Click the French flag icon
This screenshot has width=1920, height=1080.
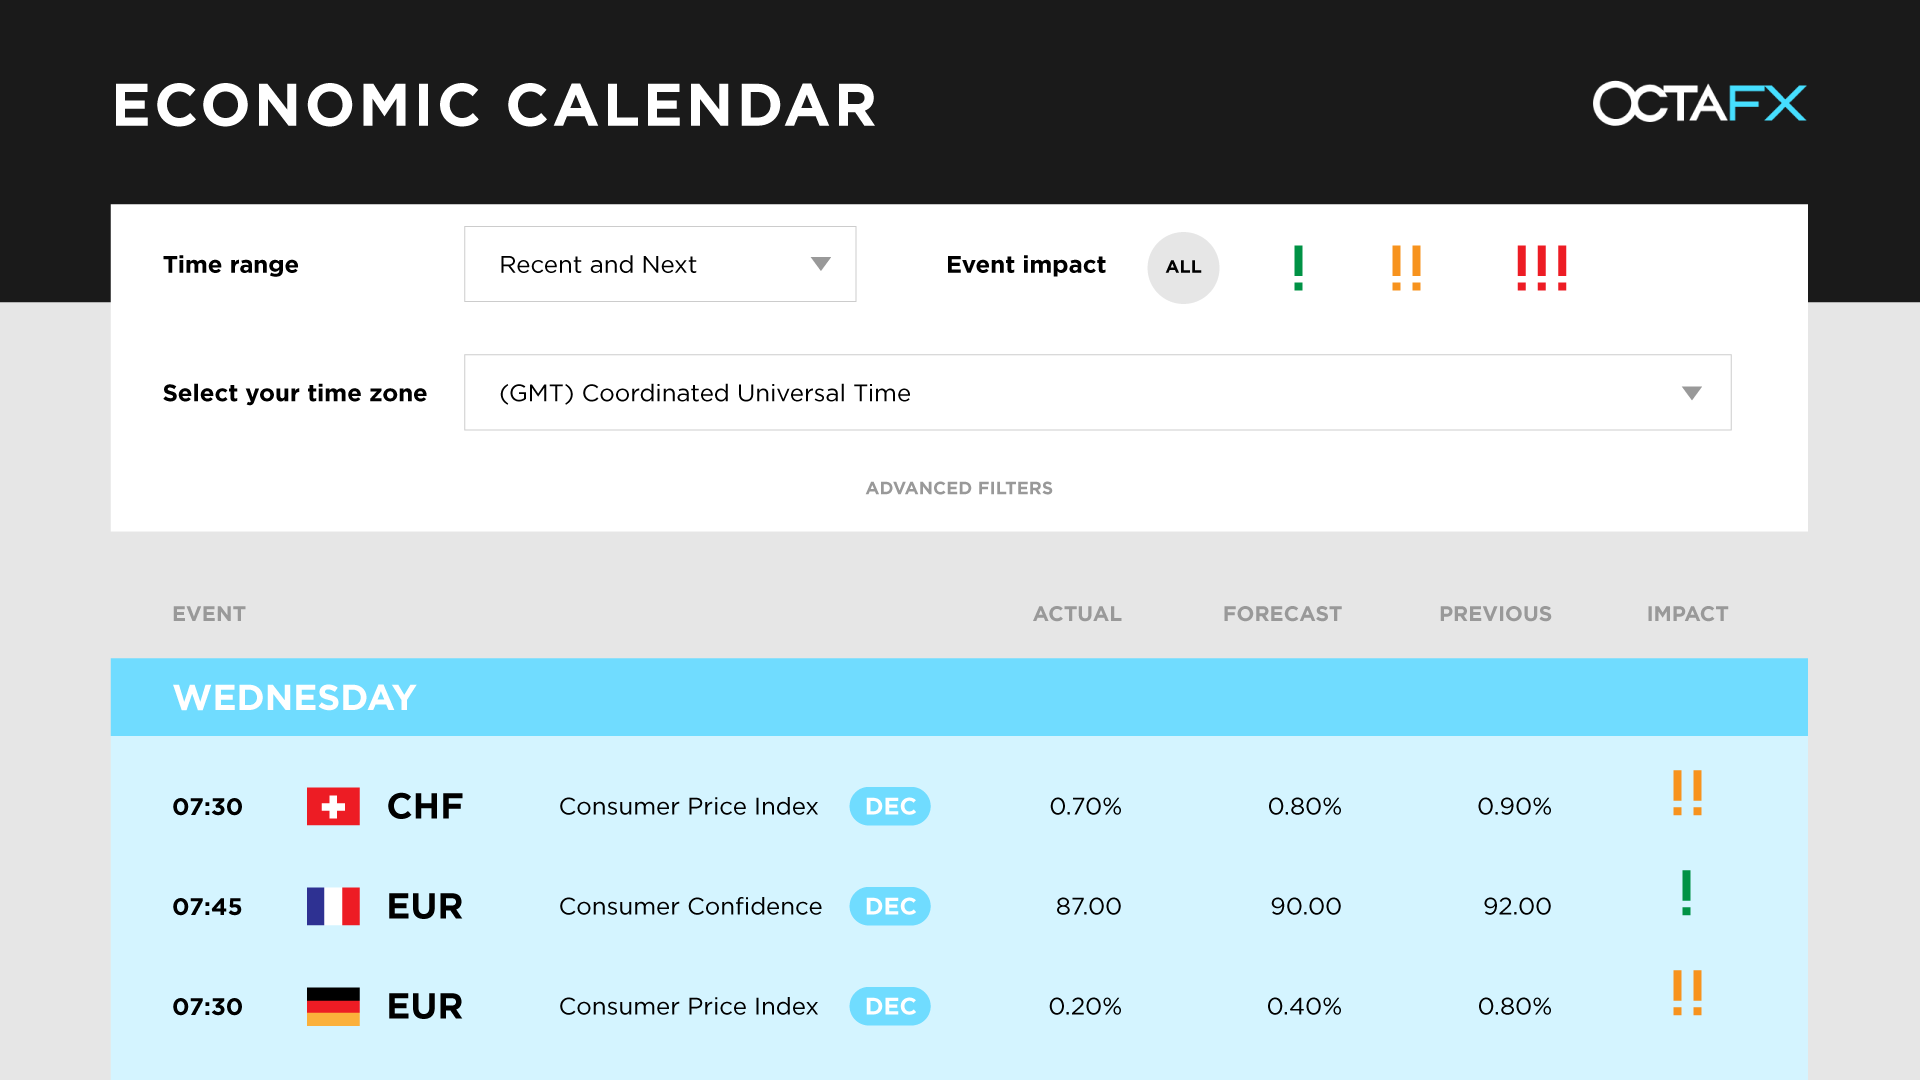click(333, 906)
